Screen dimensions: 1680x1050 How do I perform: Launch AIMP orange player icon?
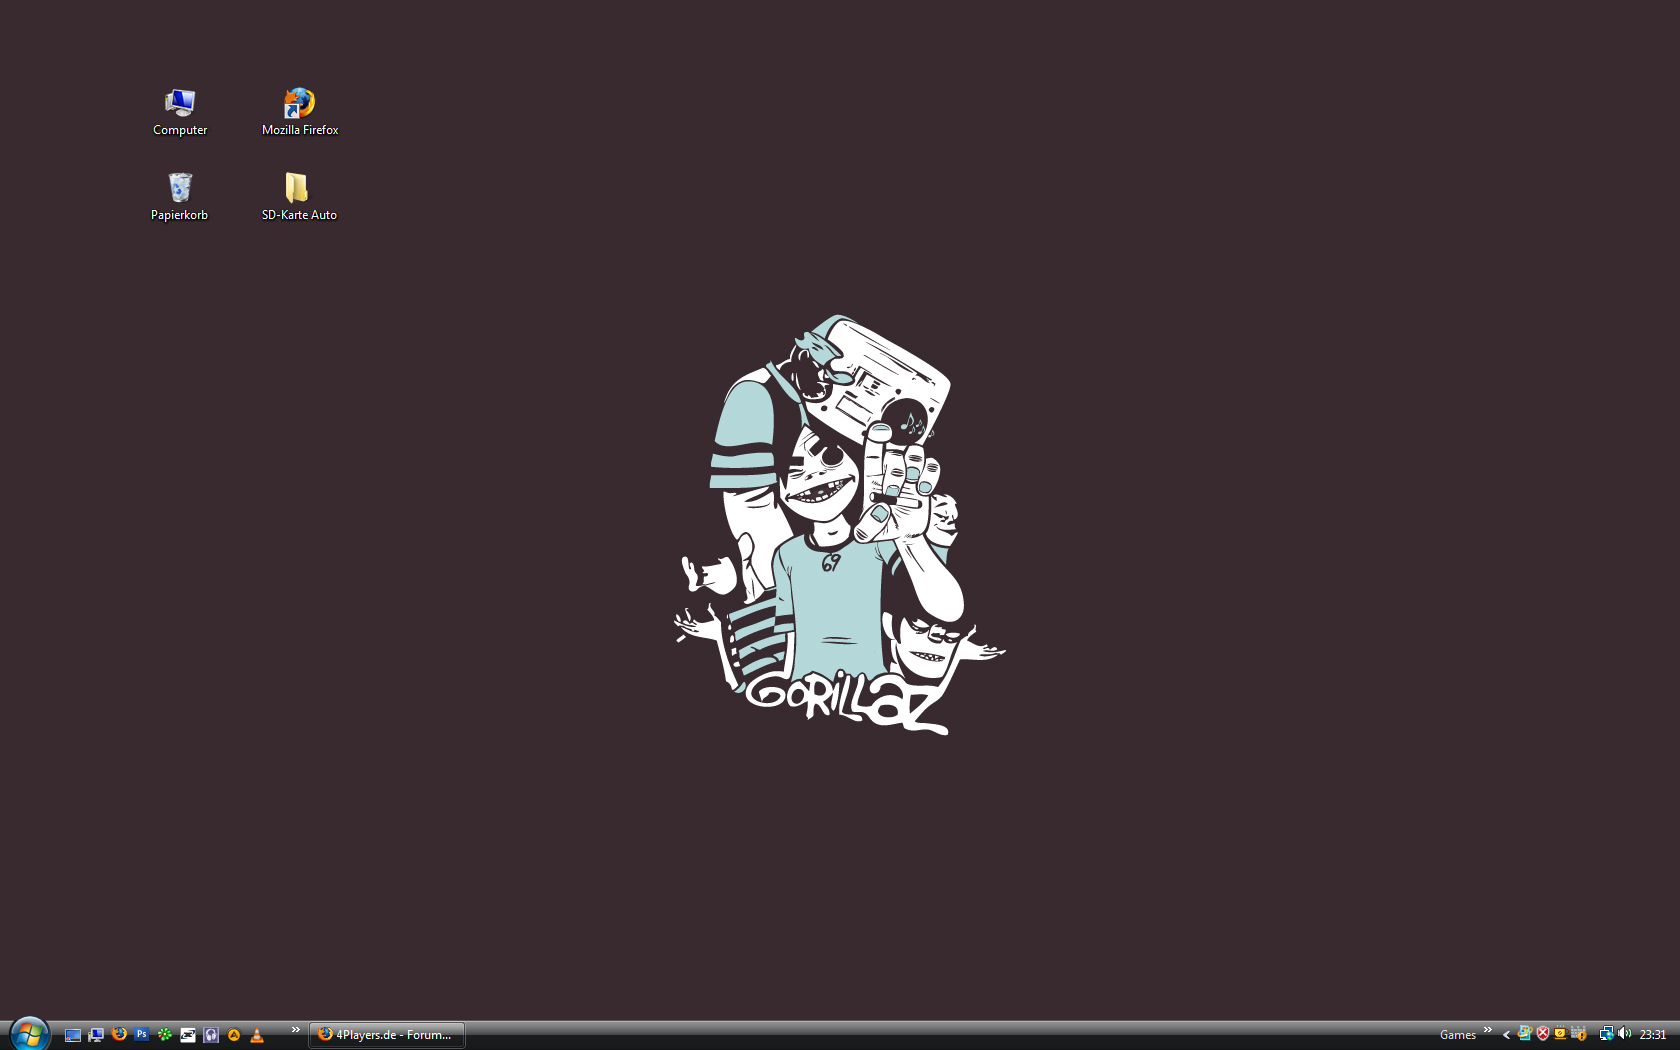[x=234, y=1035]
